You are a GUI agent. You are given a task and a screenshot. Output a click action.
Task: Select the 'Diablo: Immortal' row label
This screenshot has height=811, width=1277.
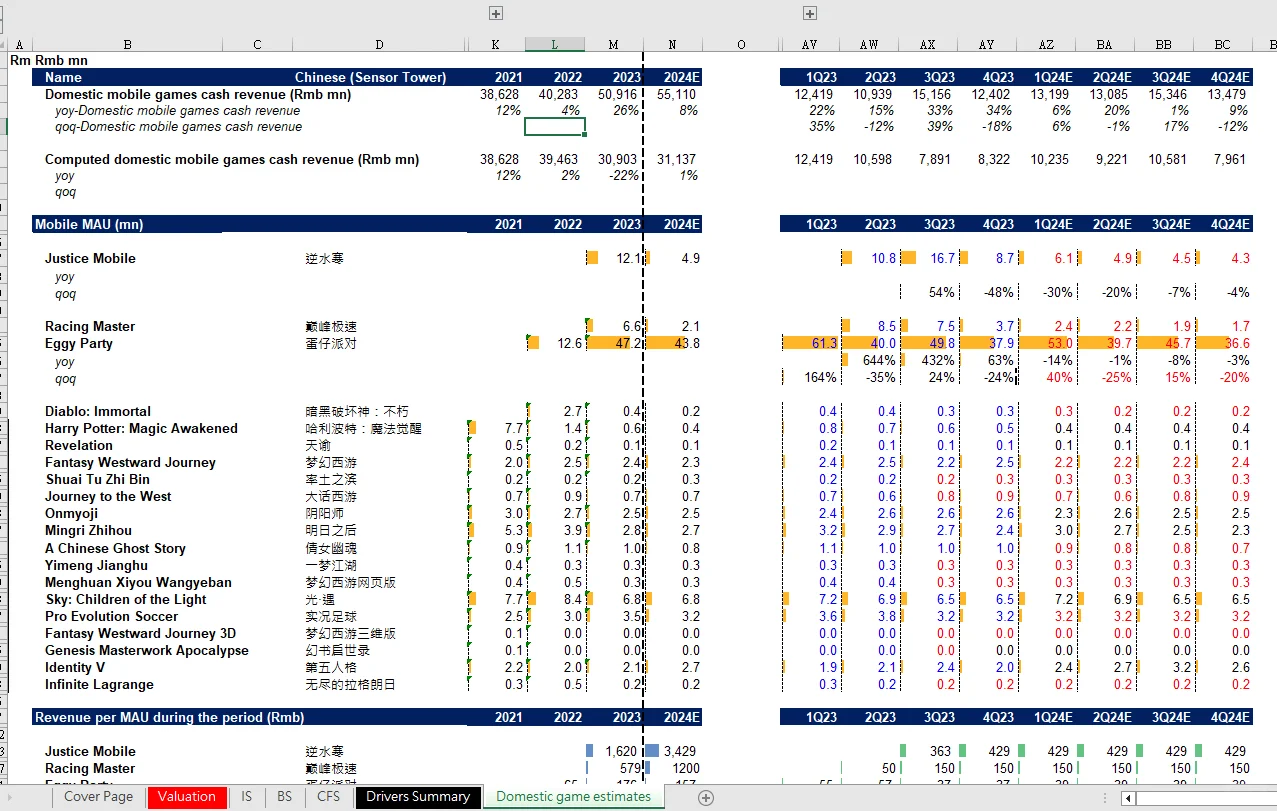[98, 411]
